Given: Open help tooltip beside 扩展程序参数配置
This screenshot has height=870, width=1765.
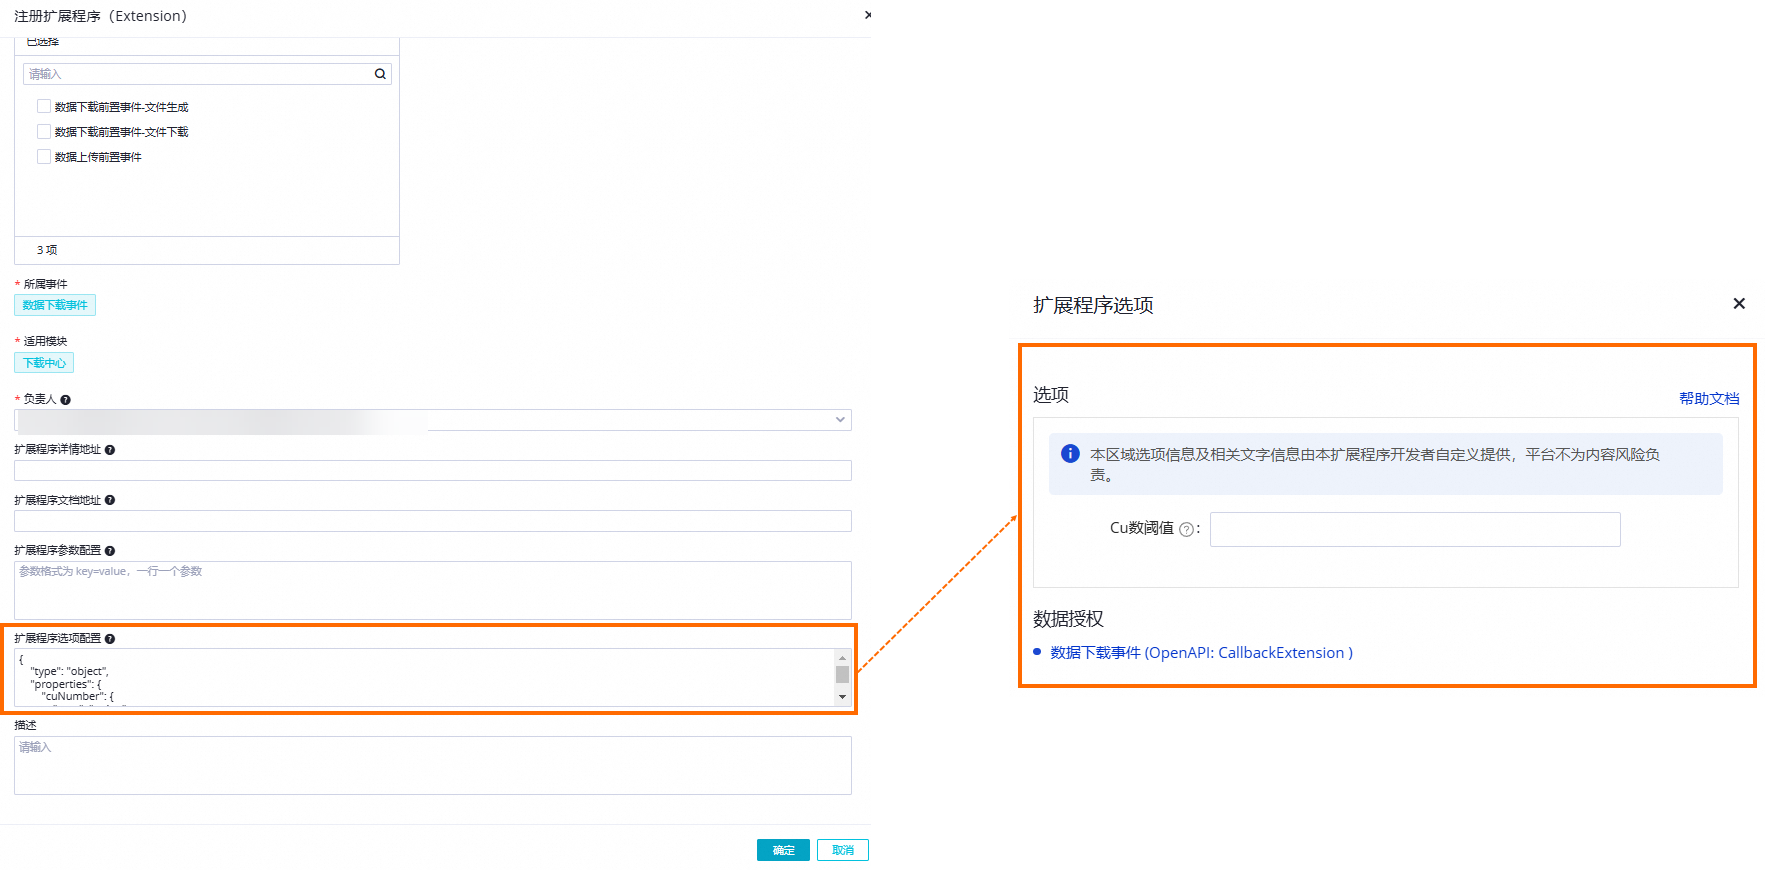Looking at the screenshot, I should coord(110,551).
